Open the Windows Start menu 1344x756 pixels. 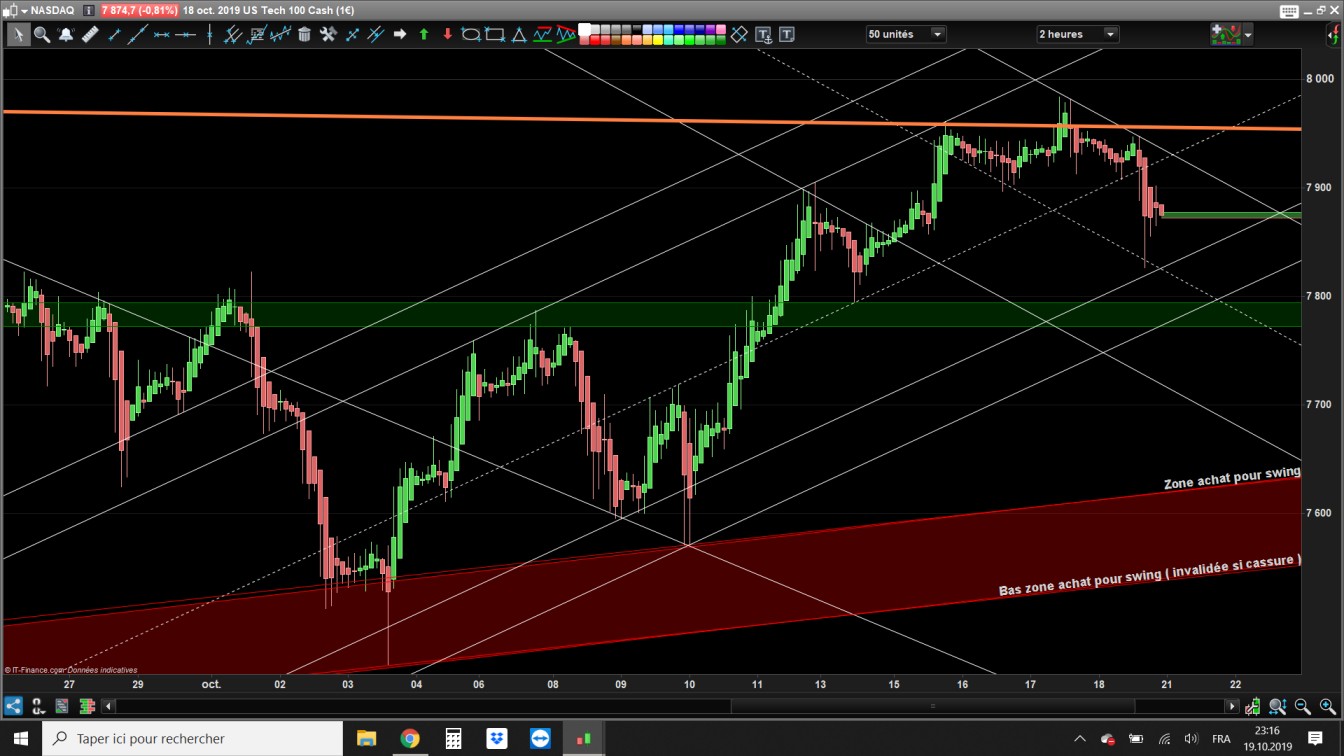point(20,739)
